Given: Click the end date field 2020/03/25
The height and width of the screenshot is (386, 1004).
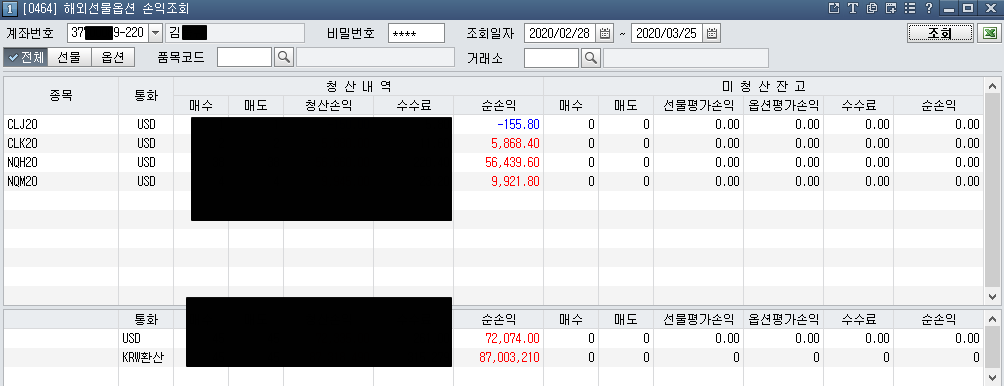Looking at the screenshot, I should (x=667, y=33).
